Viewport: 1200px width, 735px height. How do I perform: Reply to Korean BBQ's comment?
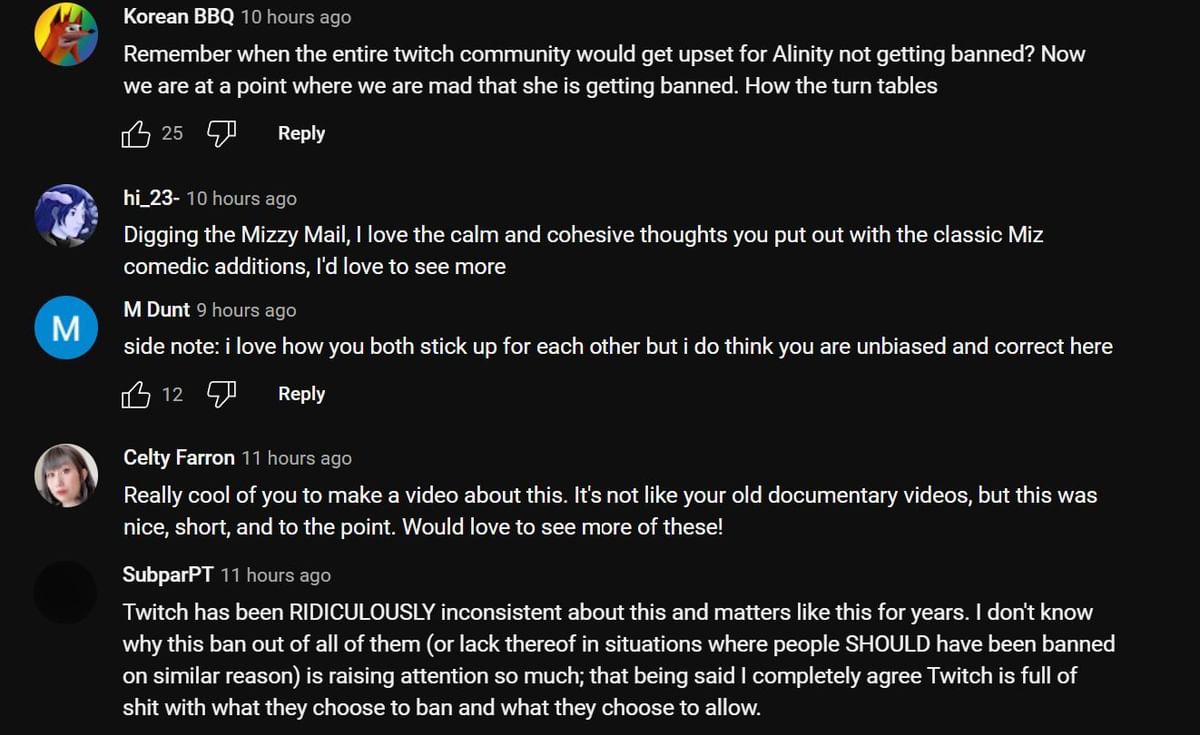[x=301, y=132]
